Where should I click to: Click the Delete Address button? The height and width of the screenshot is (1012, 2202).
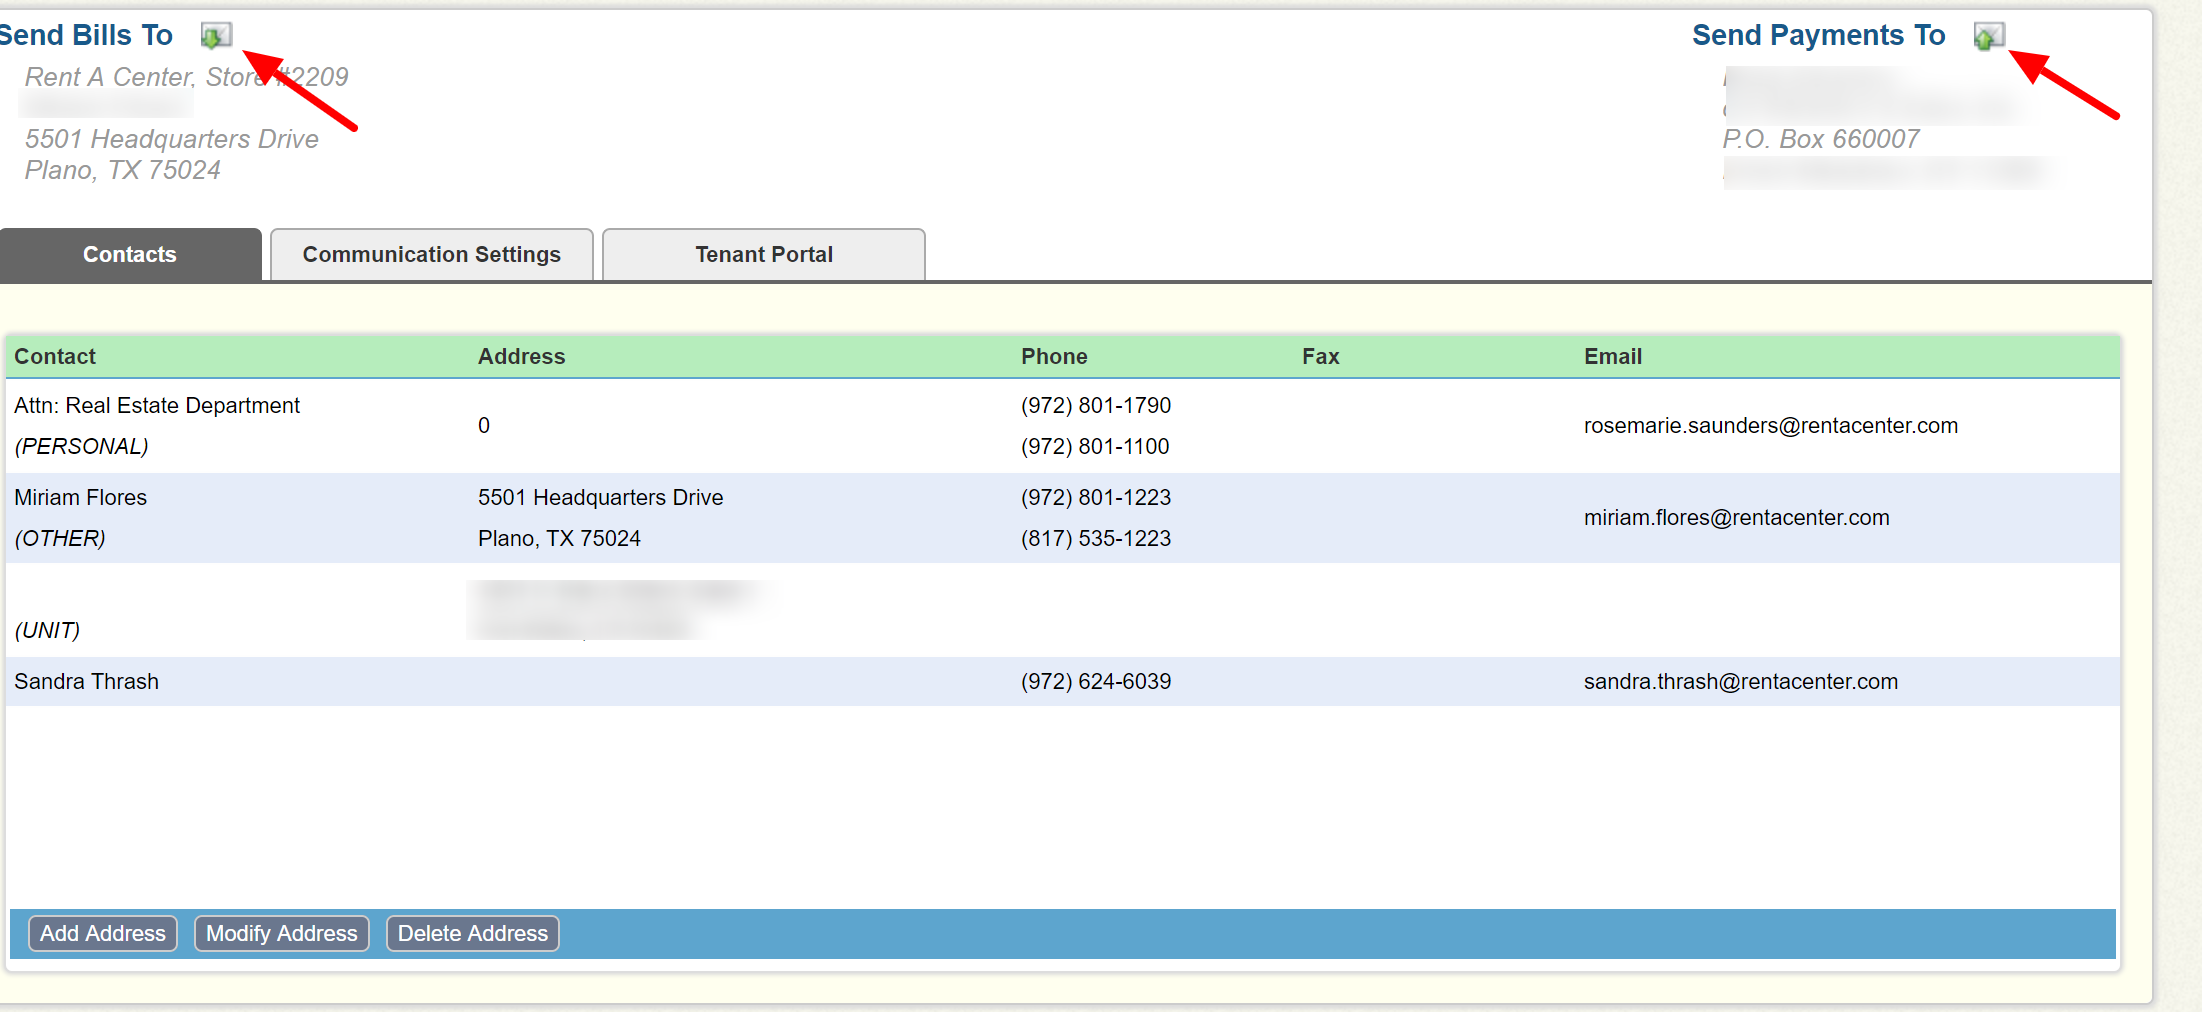tap(473, 933)
